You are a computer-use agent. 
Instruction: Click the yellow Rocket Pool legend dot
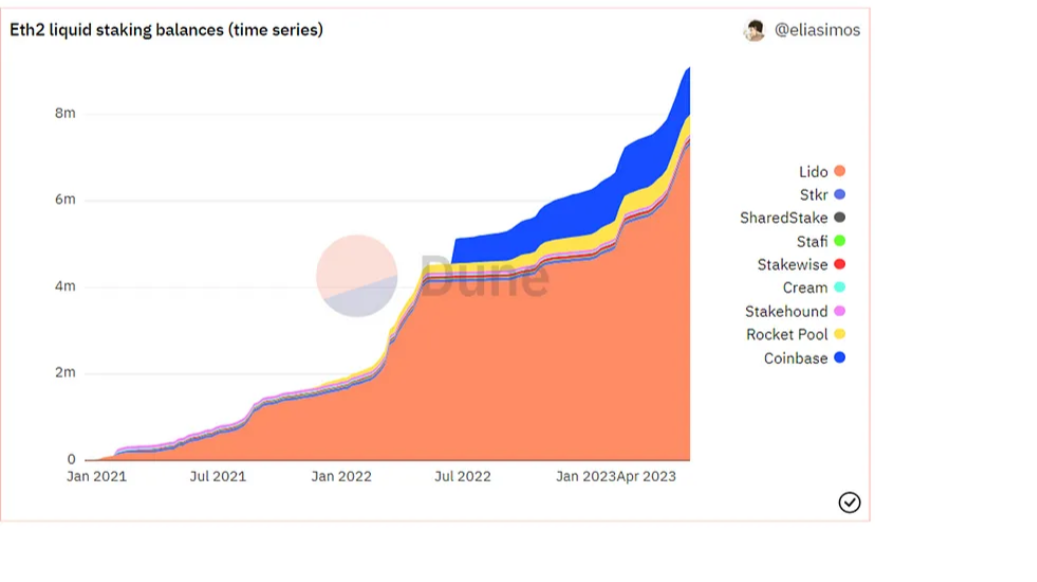(839, 335)
